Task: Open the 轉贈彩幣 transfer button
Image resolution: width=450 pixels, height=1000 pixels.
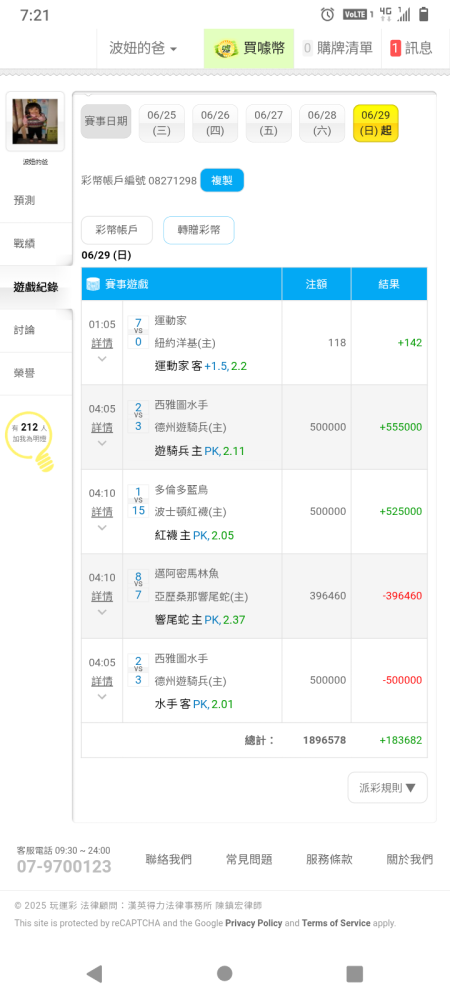Action: click(199, 230)
